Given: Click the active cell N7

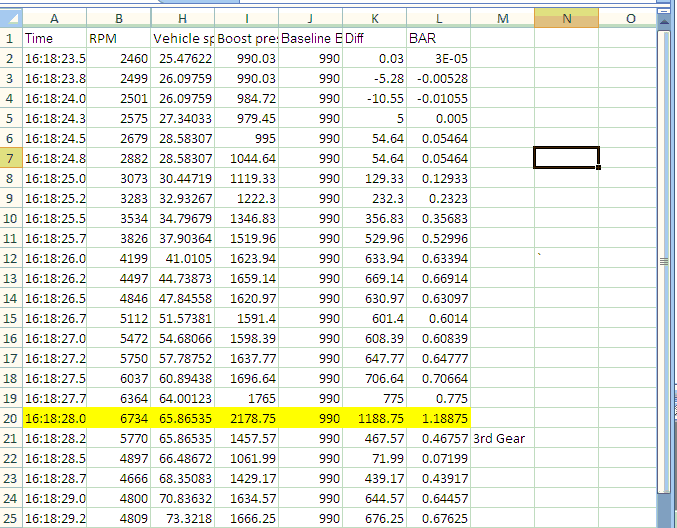Looking at the screenshot, I should [566, 158].
